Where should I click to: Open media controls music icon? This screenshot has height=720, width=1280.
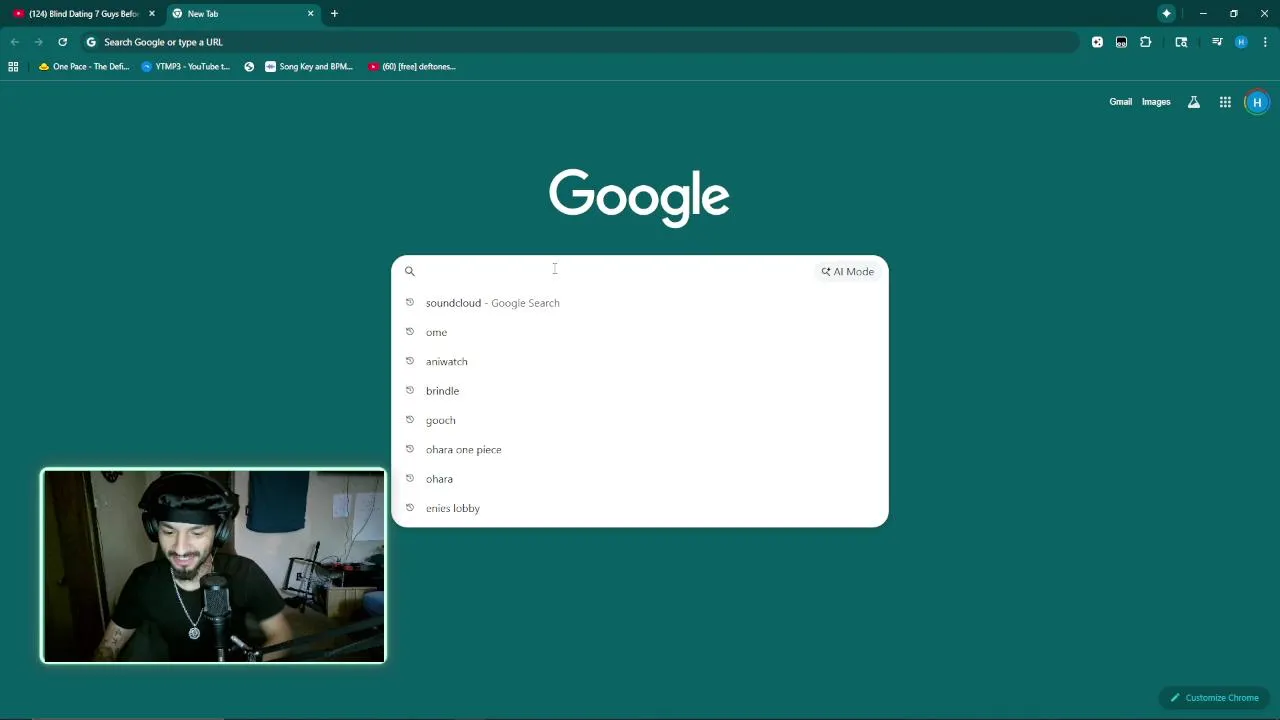click(x=1217, y=42)
